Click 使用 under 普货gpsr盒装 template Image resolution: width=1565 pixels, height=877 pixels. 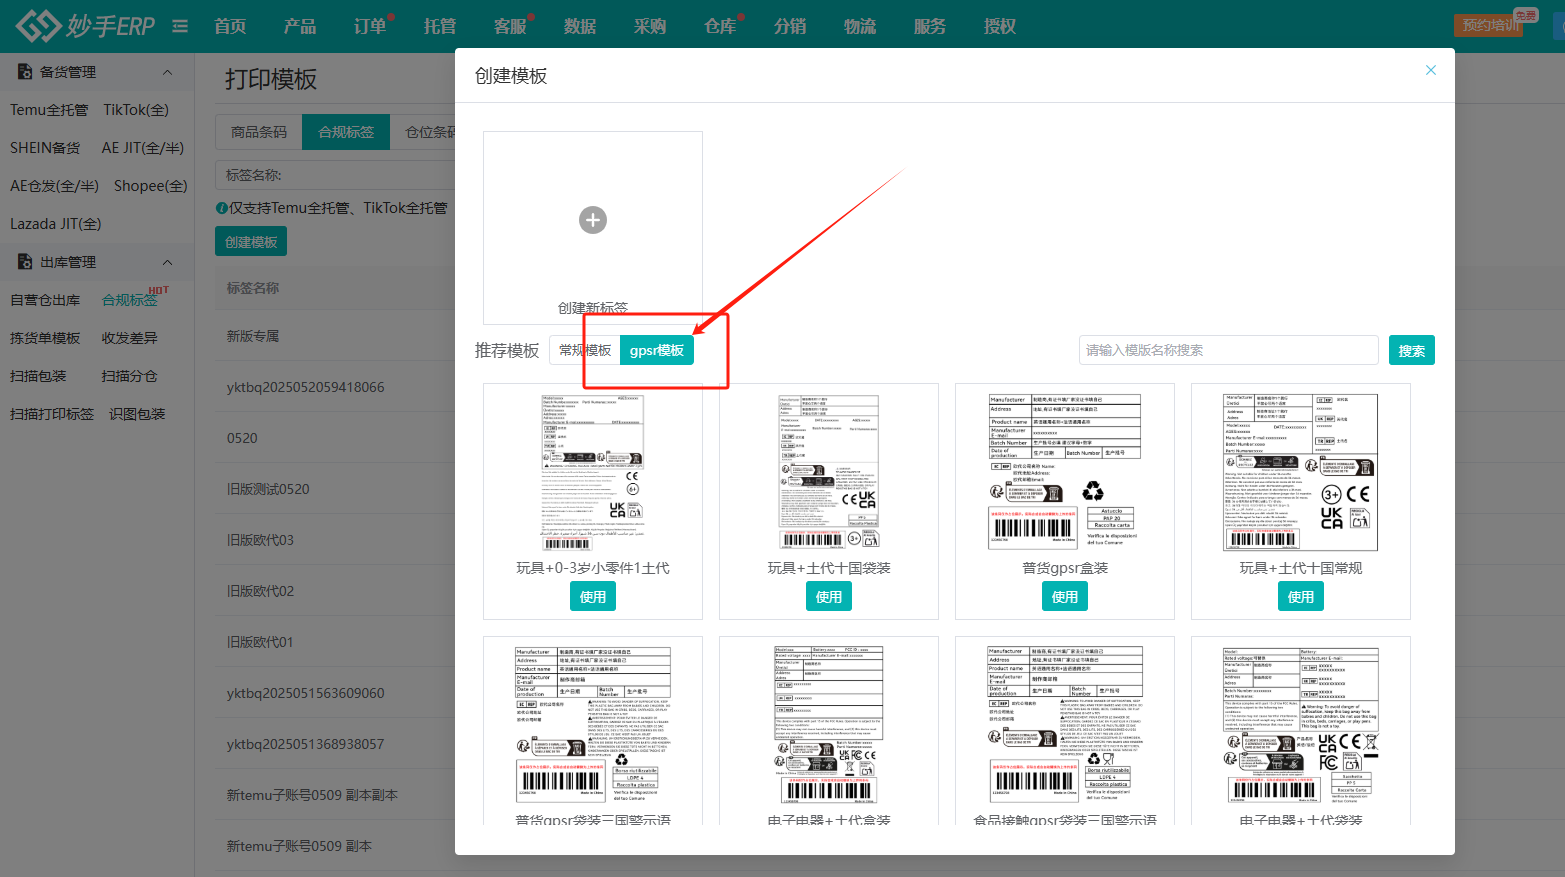pyautogui.click(x=1064, y=597)
